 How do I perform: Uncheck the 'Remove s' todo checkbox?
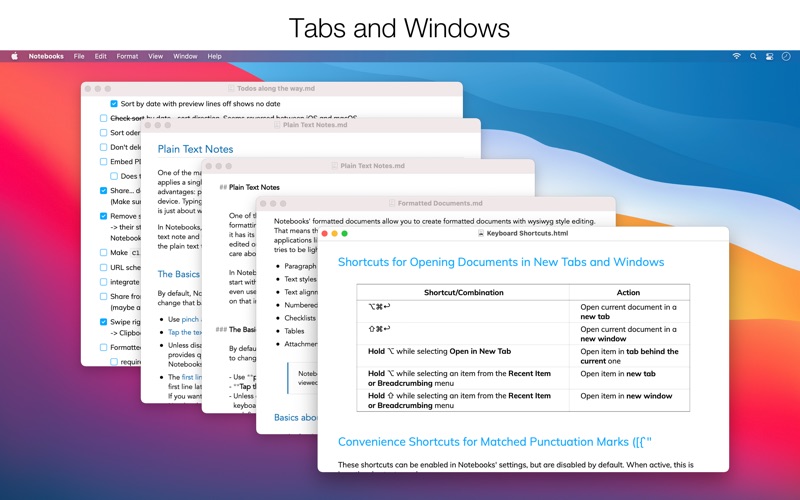pos(104,216)
